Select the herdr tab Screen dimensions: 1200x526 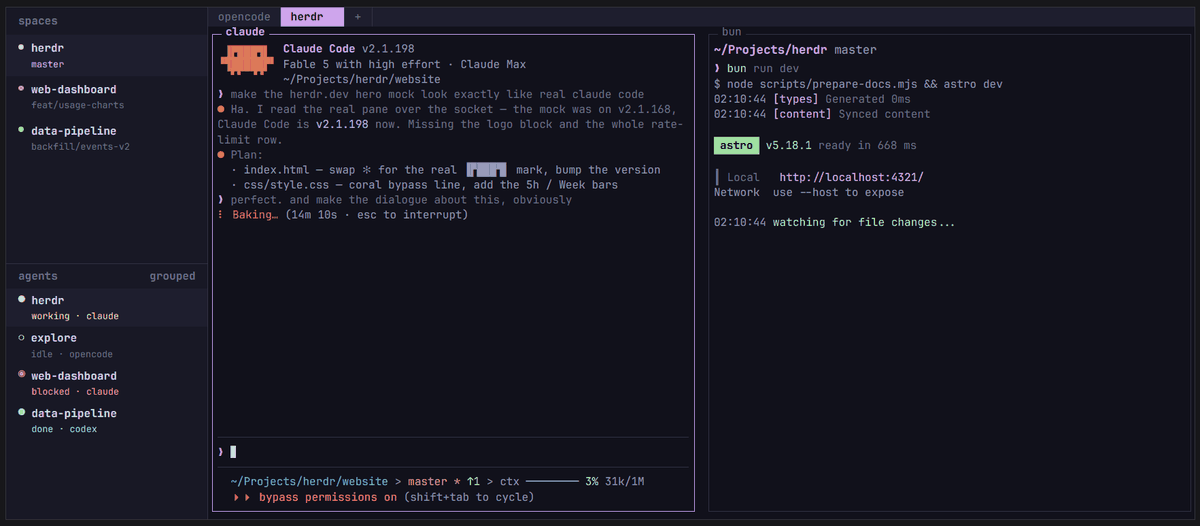pyautogui.click(x=312, y=17)
